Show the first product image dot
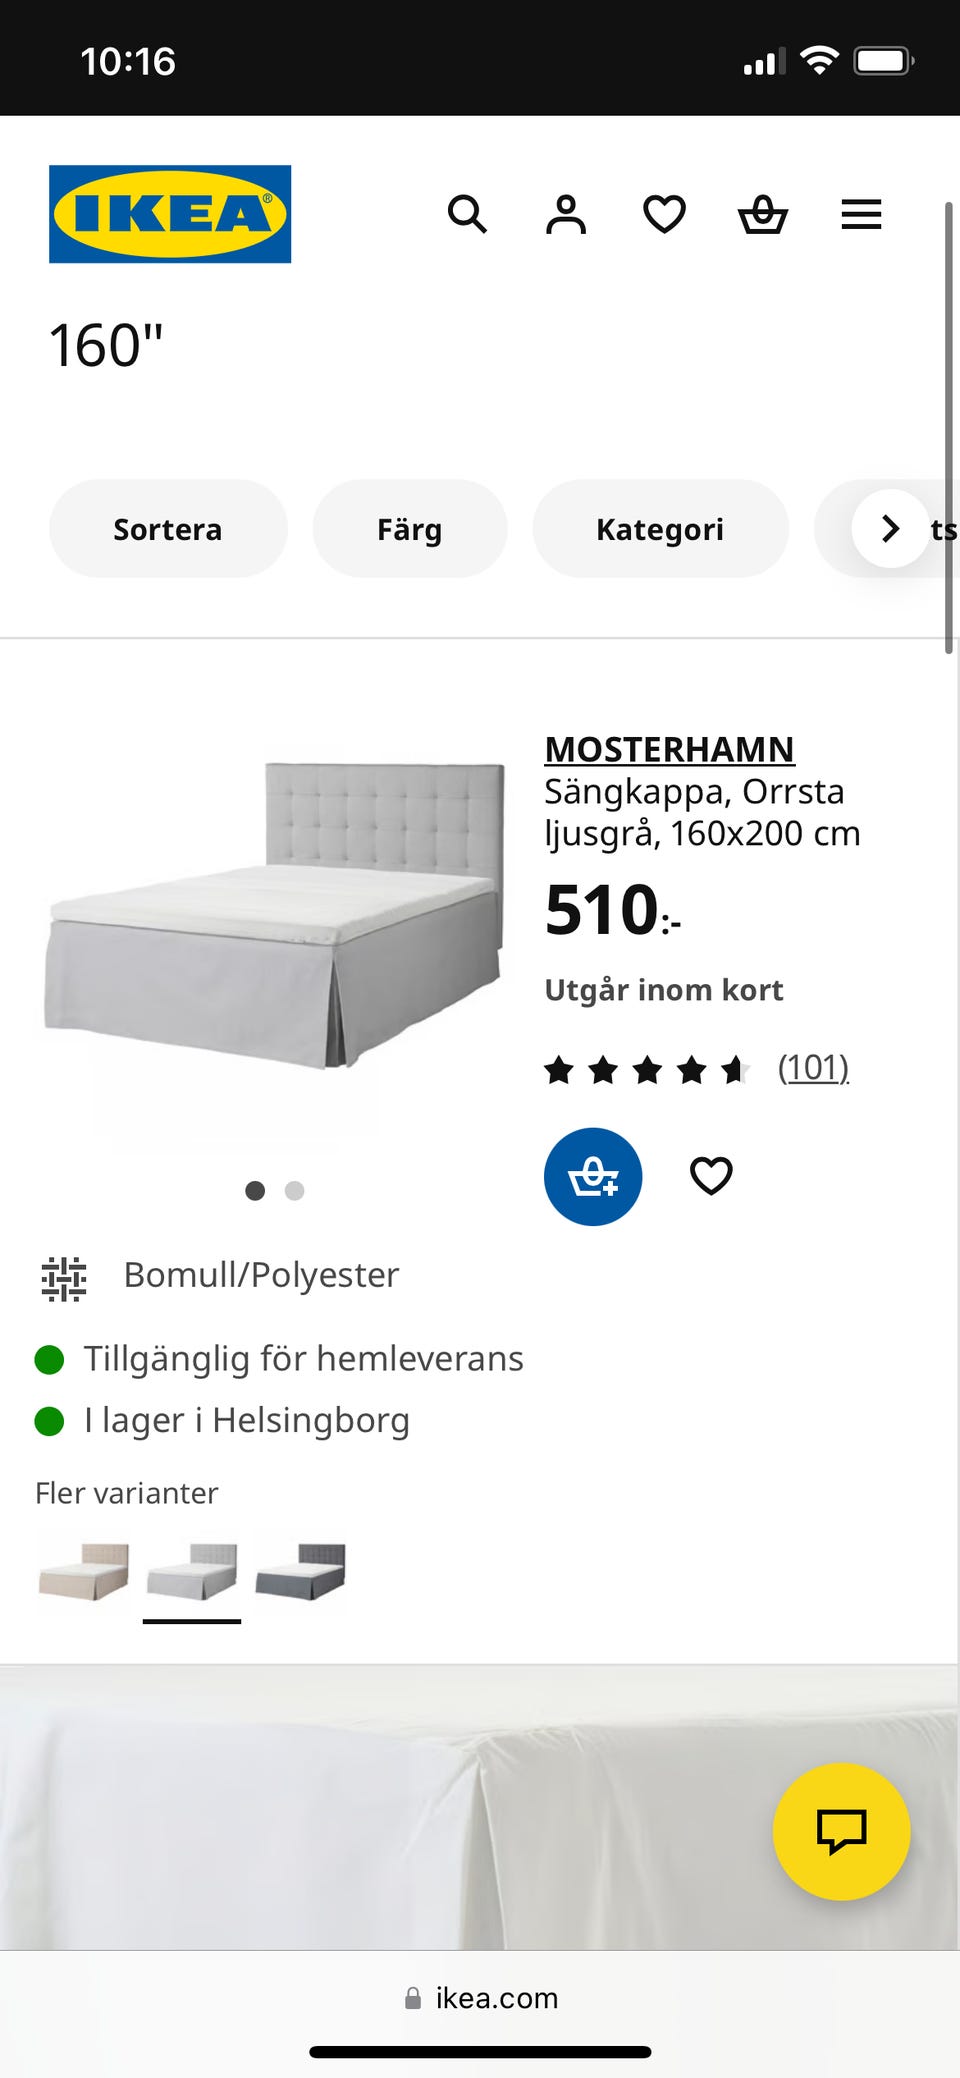This screenshot has width=960, height=2078. (x=255, y=1190)
